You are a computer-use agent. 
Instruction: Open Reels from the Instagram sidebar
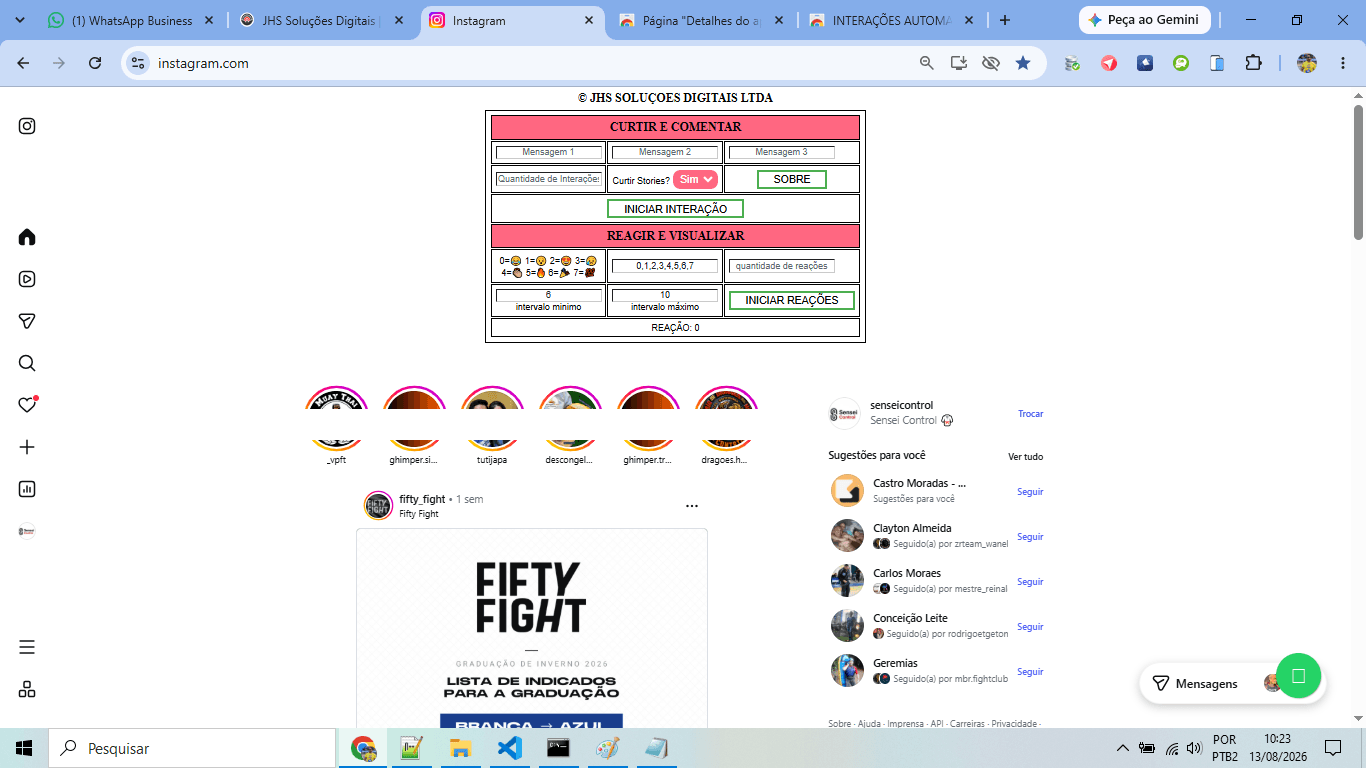(x=27, y=279)
